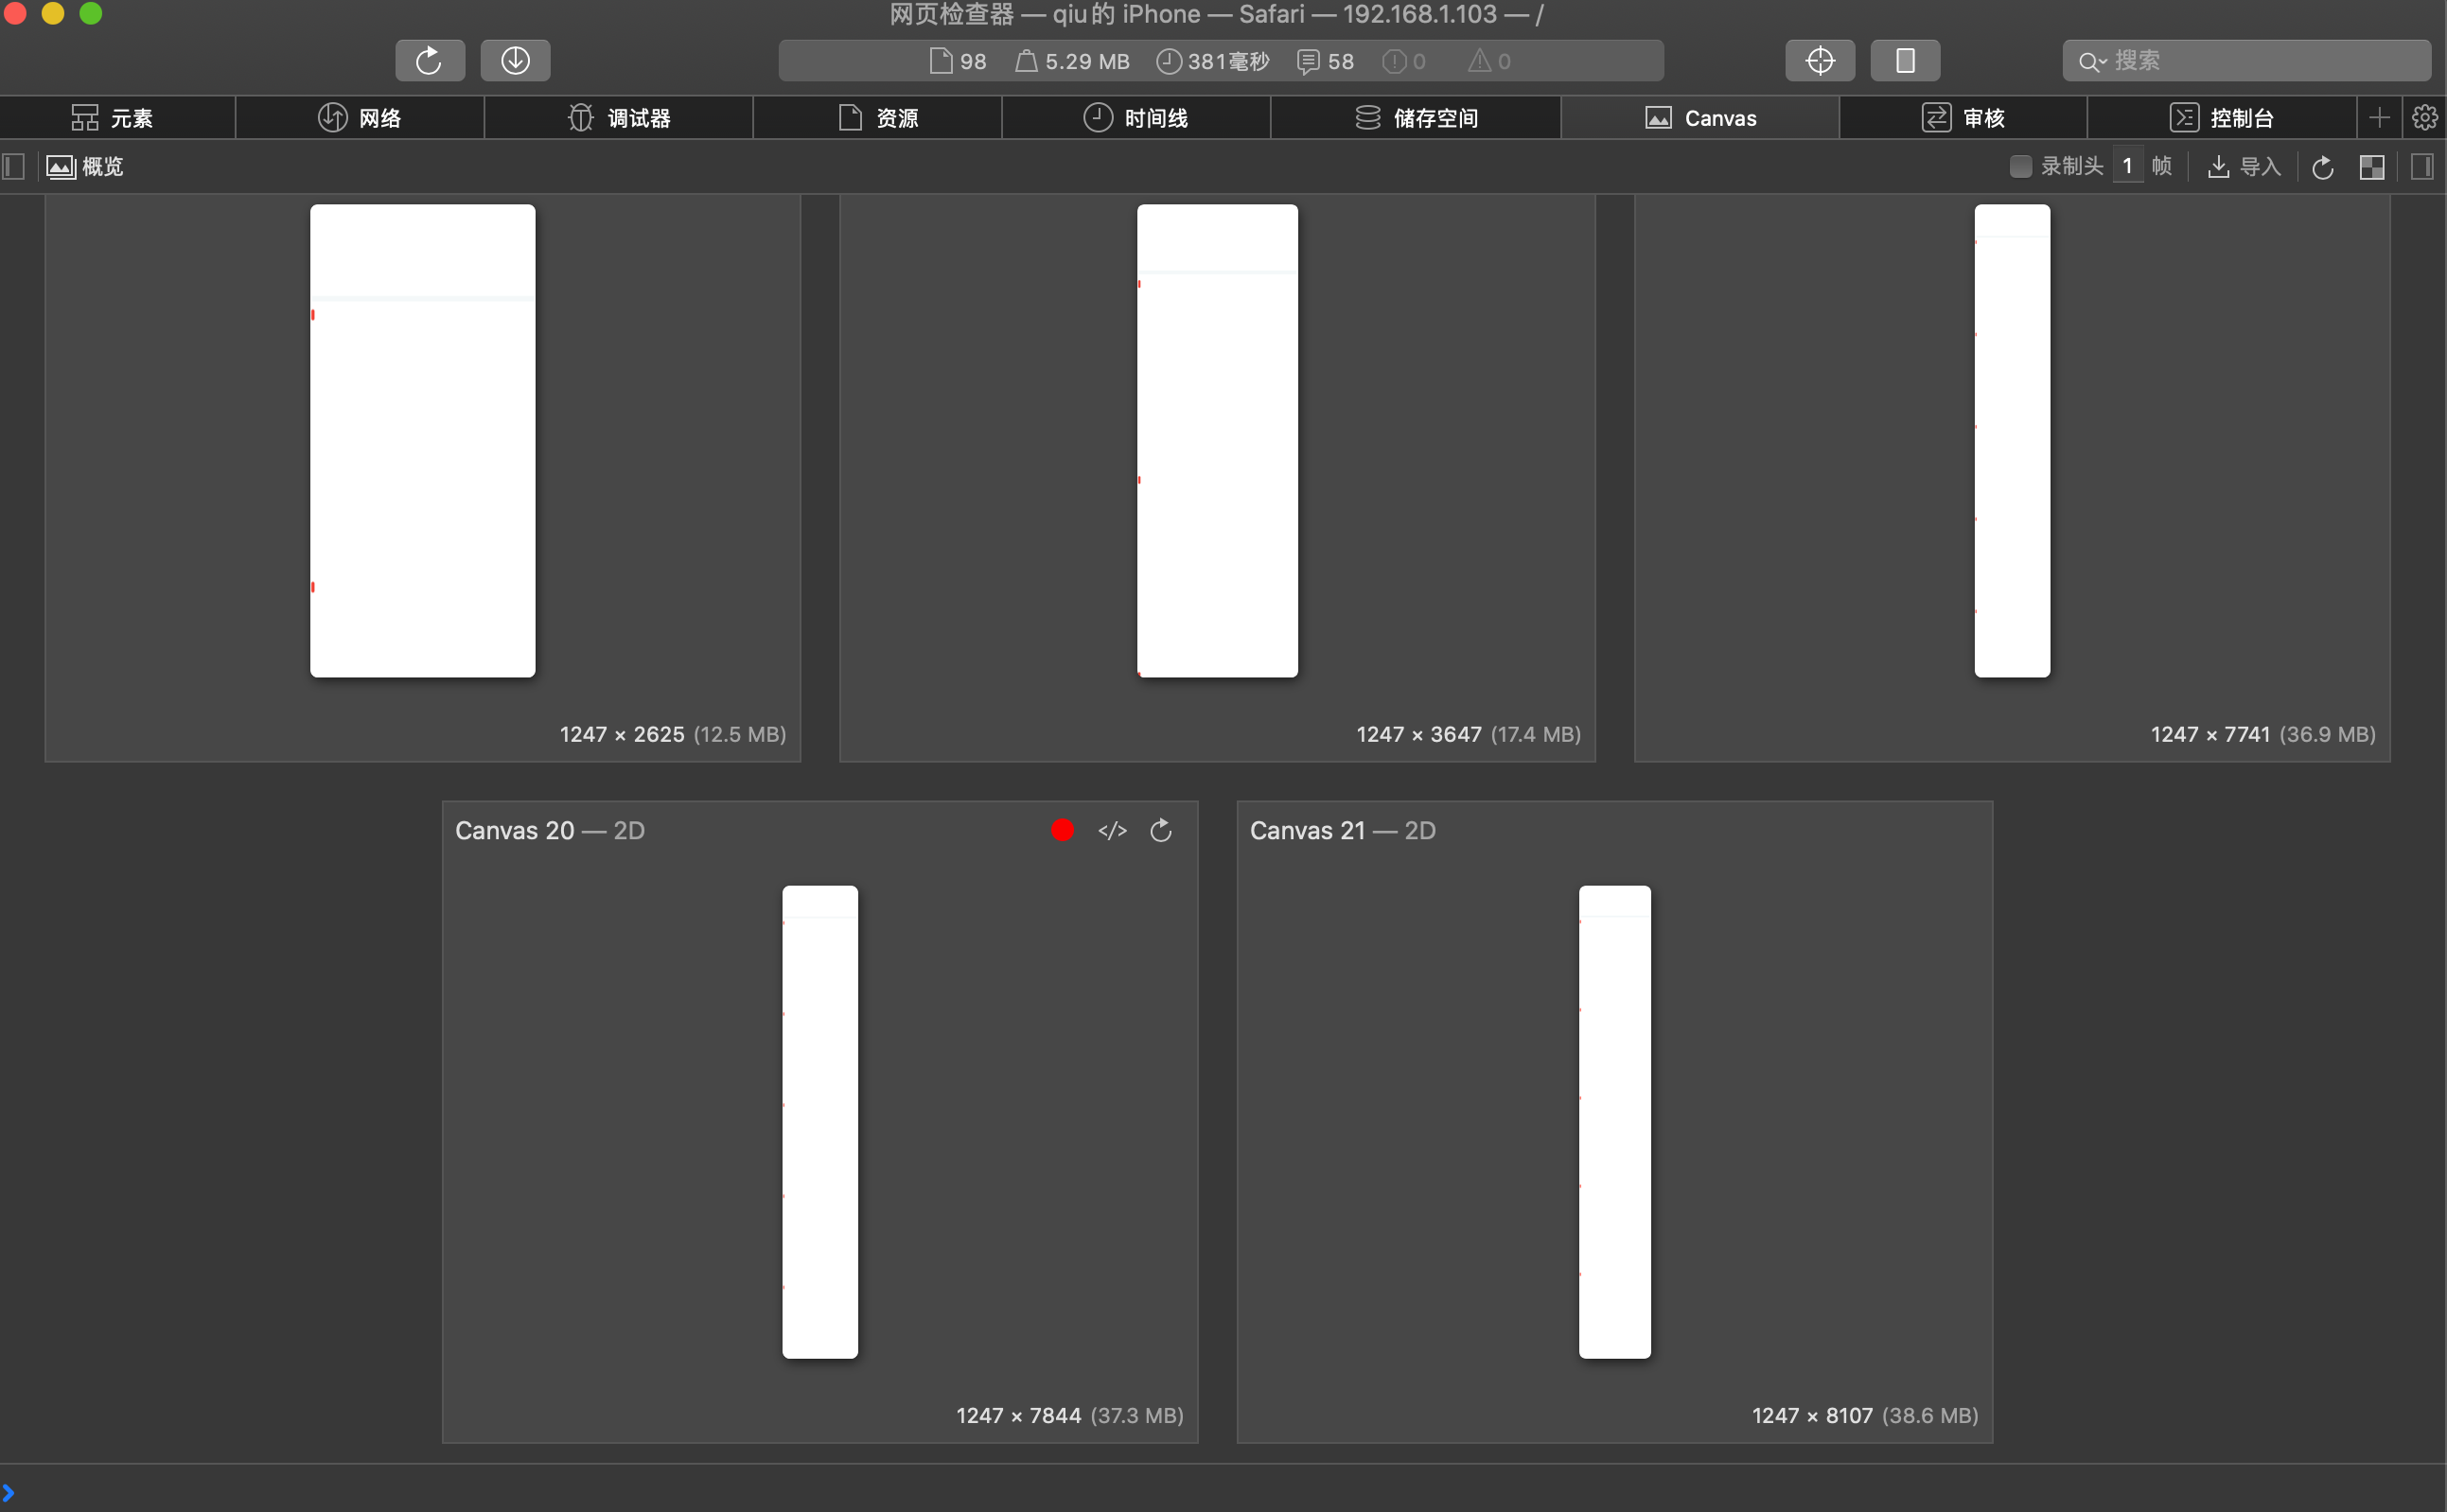
Task: Activate the element selection crosshair icon
Action: [x=1819, y=61]
